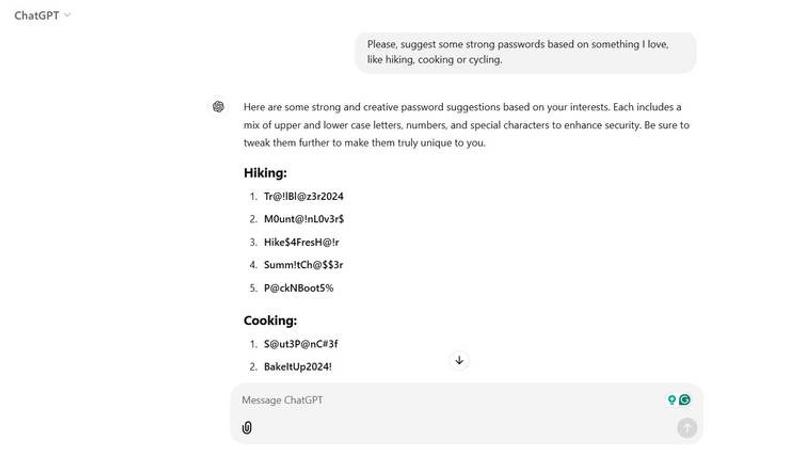Click the Hiking section heading

coord(265,173)
